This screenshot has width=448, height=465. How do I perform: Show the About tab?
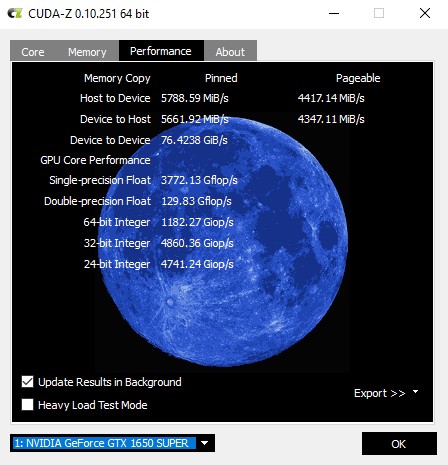coord(230,52)
